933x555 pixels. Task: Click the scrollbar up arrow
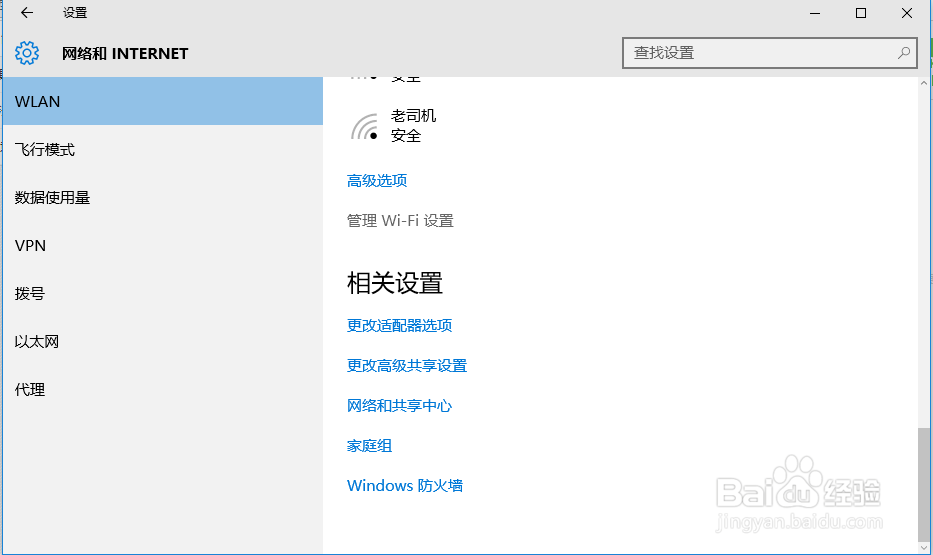click(x=923, y=83)
